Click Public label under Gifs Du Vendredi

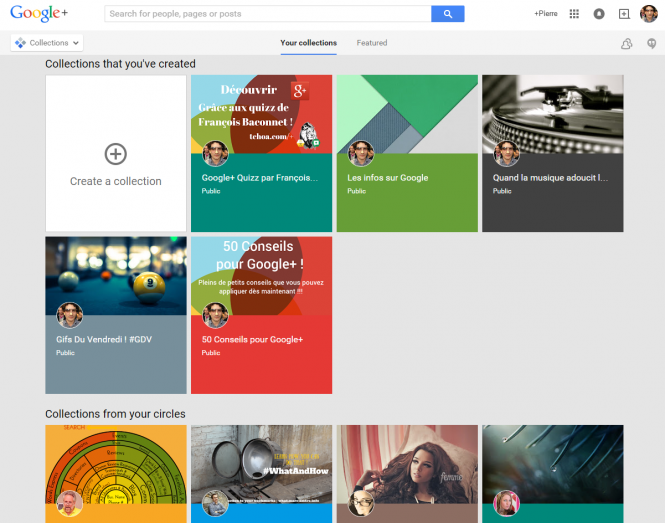point(65,352)
